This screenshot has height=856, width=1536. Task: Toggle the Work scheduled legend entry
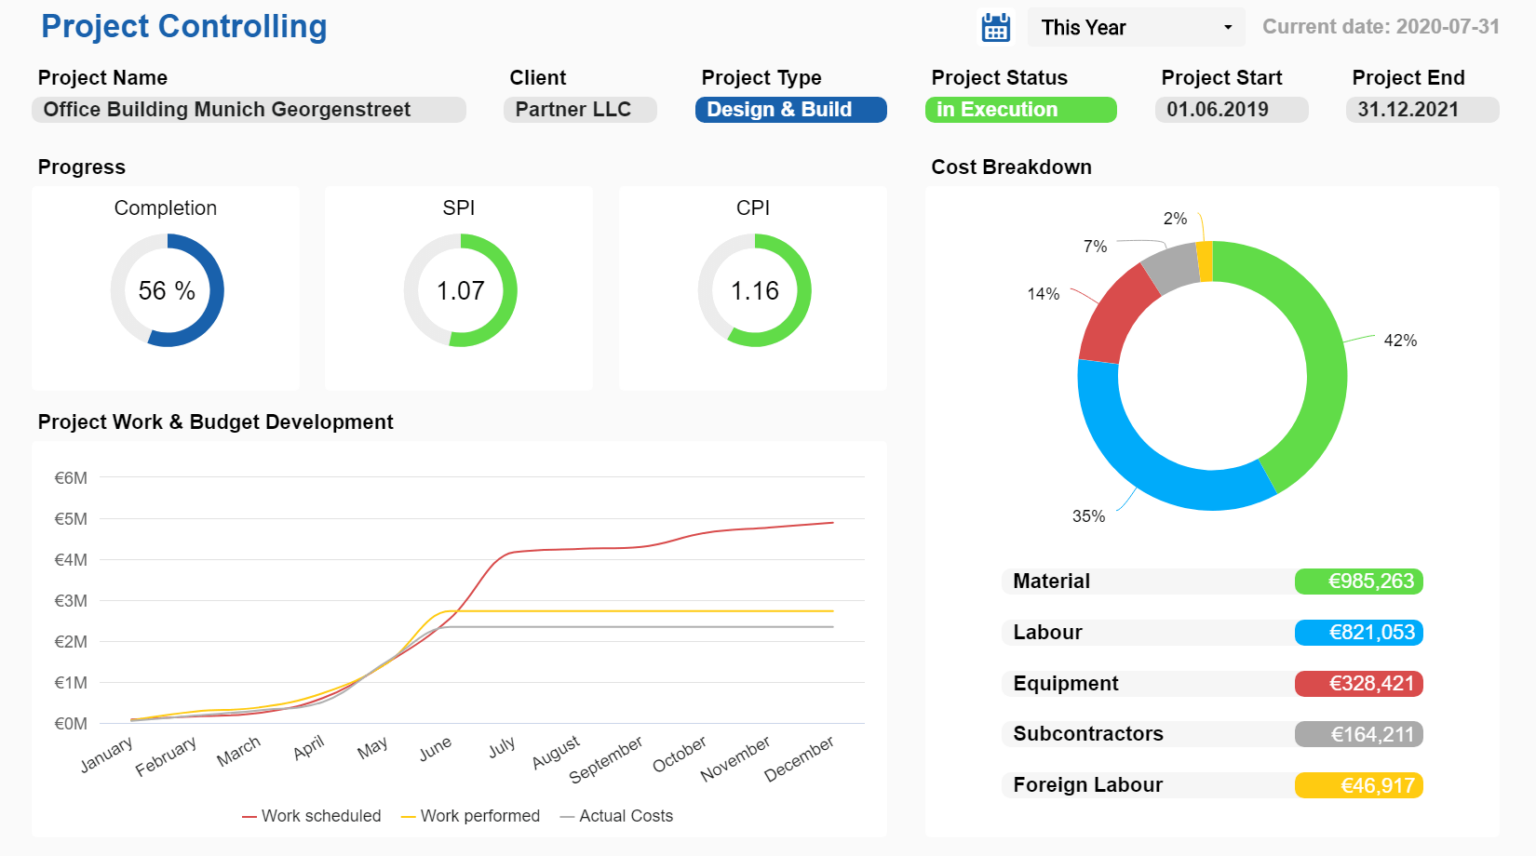(312, 815)
